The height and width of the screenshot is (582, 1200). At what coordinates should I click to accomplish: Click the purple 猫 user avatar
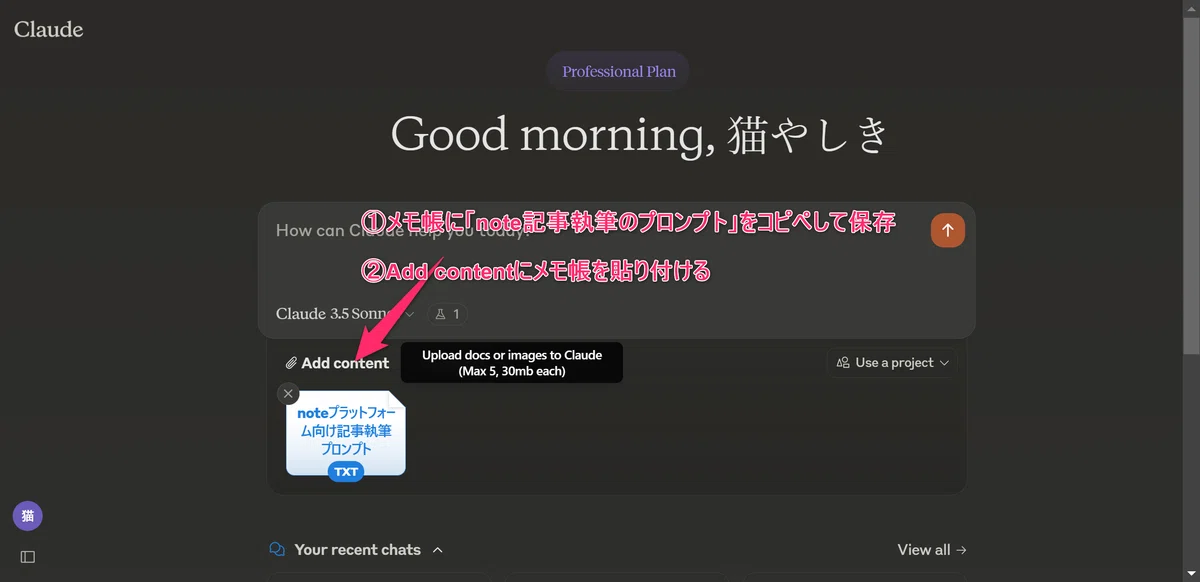pyautogui.click(x=28, y=516)
